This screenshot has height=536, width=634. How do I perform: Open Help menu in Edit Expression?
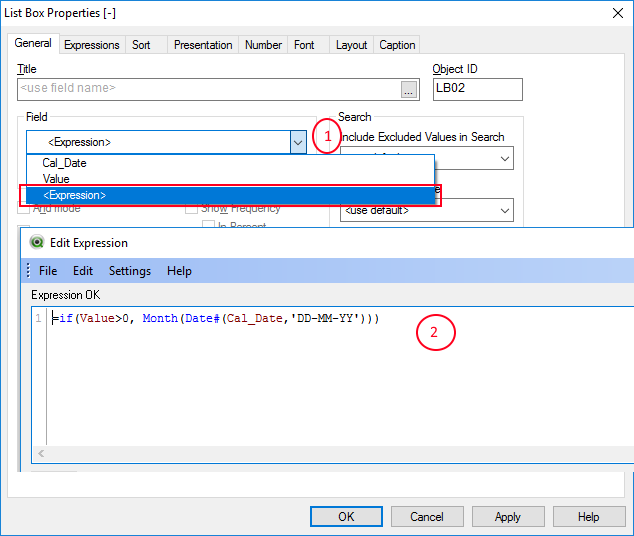pos(179,271)
